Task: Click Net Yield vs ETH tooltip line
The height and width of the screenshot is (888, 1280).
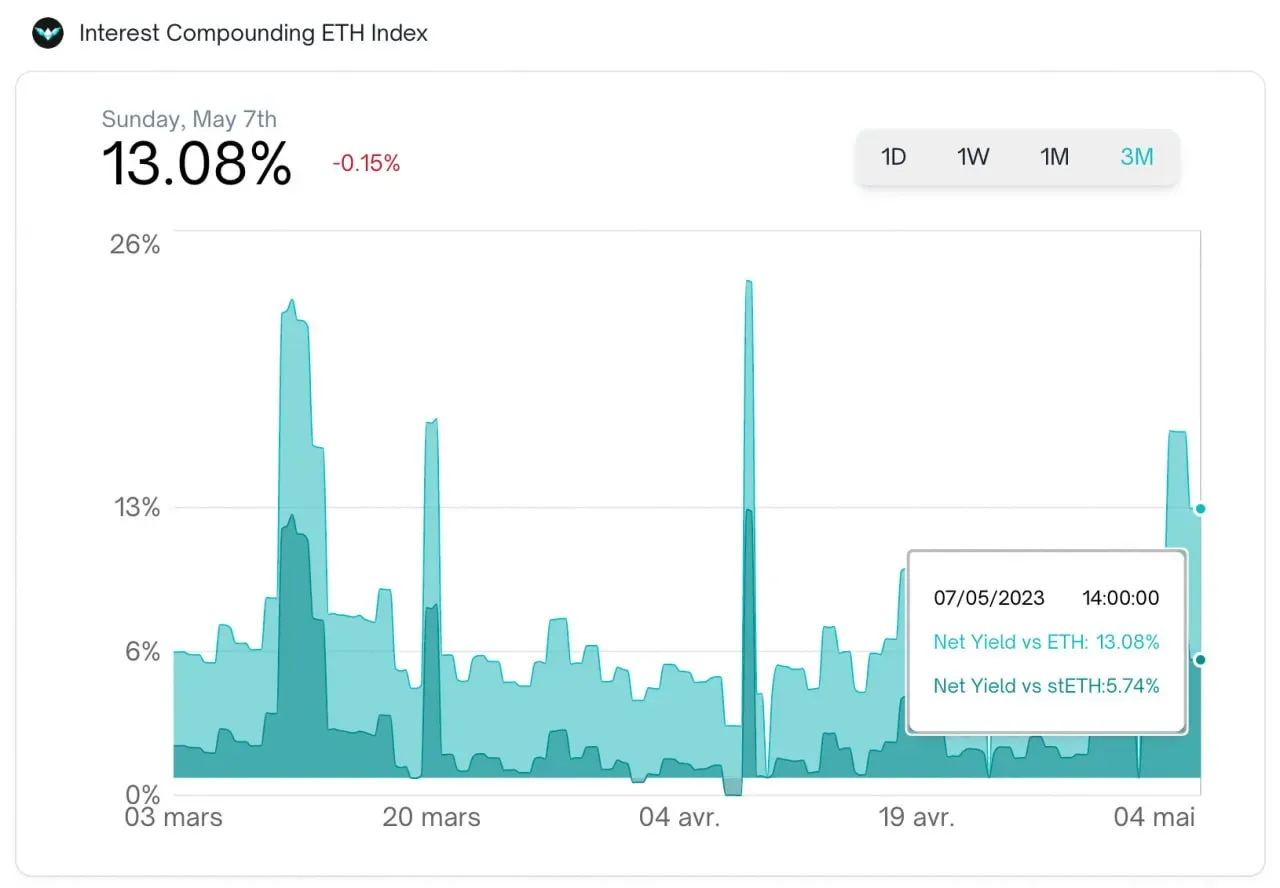Action: tap(1046, 642)
